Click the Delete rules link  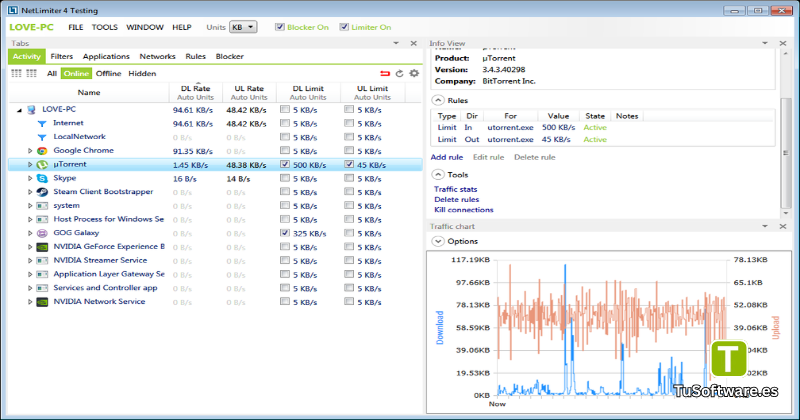(x=457, y=200)
